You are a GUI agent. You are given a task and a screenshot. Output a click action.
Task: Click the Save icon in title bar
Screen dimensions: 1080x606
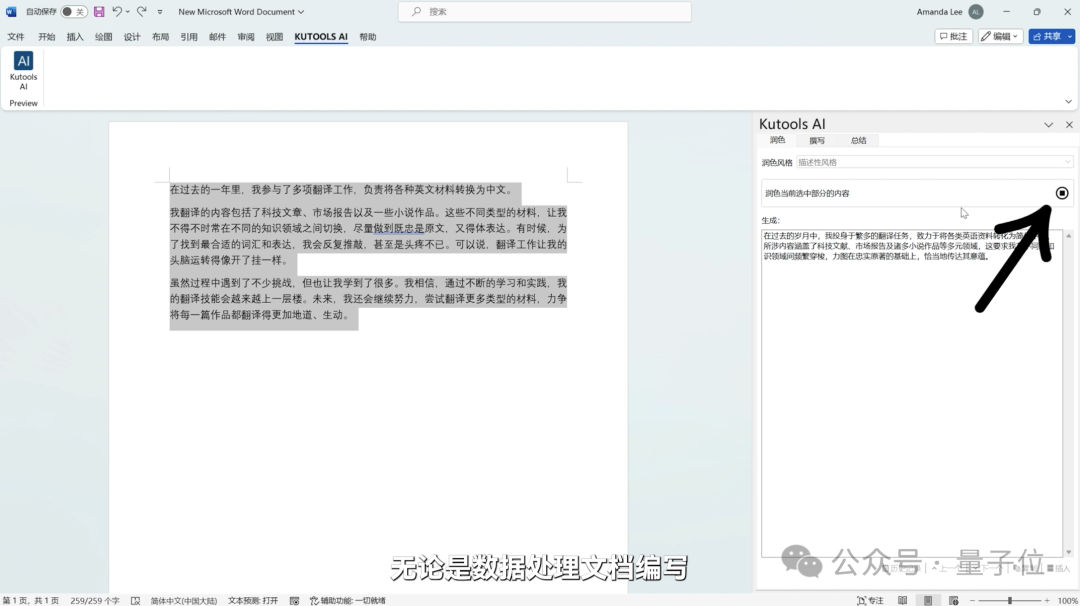pyautogui.click(x=99, y=12)
